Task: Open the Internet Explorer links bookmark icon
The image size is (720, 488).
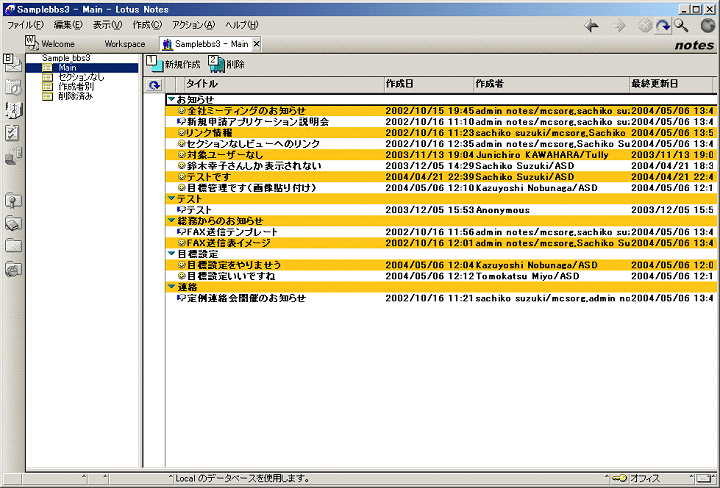Action: 13,269
